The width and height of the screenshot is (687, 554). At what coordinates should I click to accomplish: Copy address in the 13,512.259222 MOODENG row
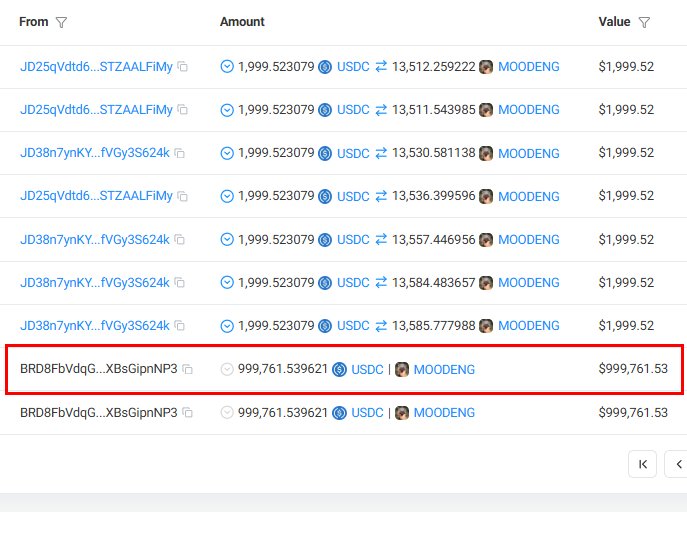183,67
